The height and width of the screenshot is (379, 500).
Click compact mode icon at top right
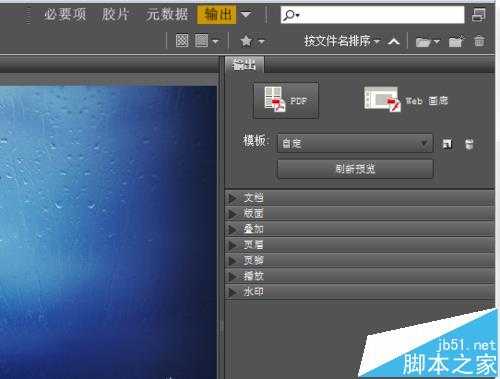pos(479,15)
